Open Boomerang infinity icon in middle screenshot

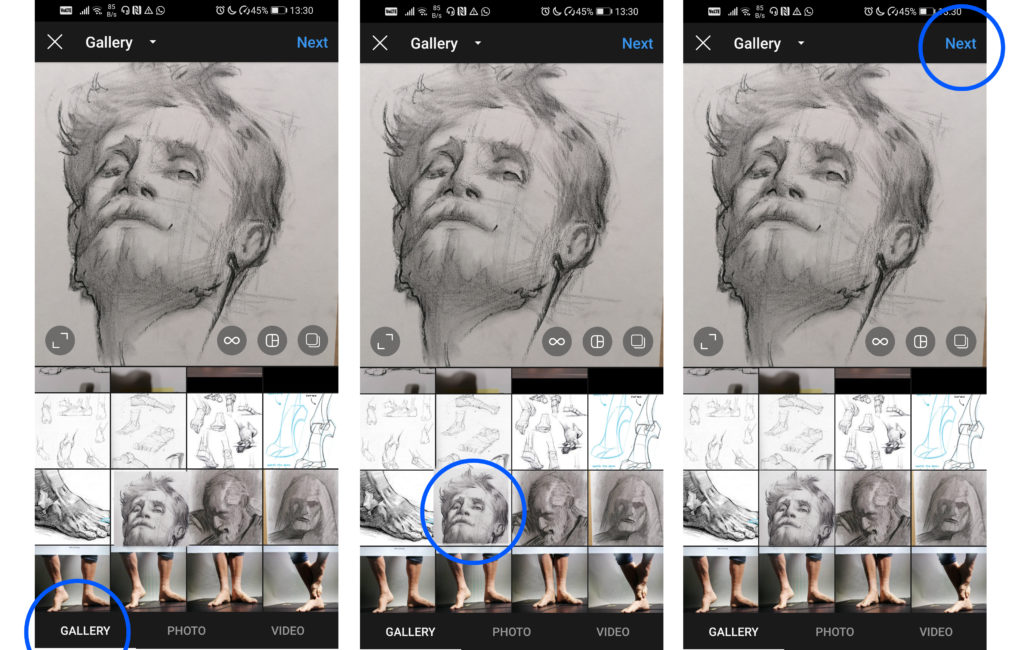557,342
